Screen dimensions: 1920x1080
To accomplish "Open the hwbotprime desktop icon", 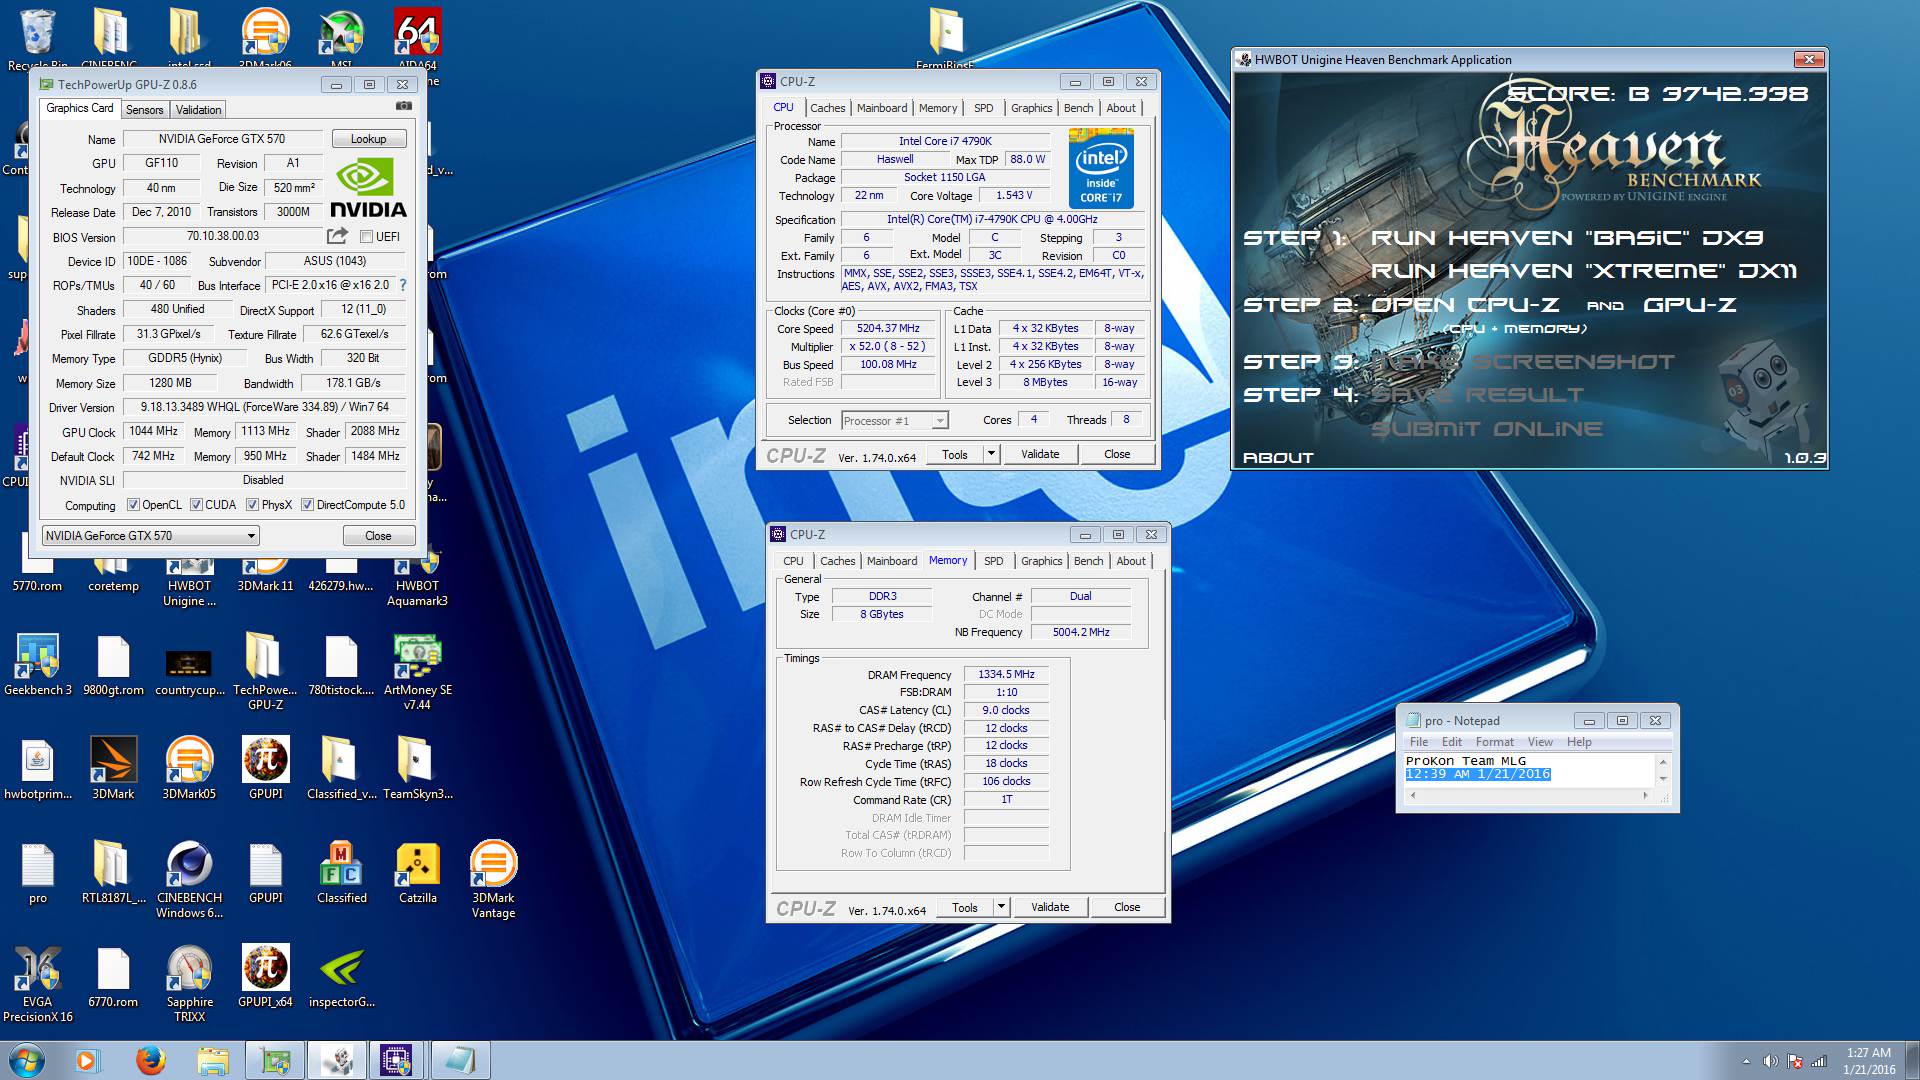I will (x=37, y=768).
